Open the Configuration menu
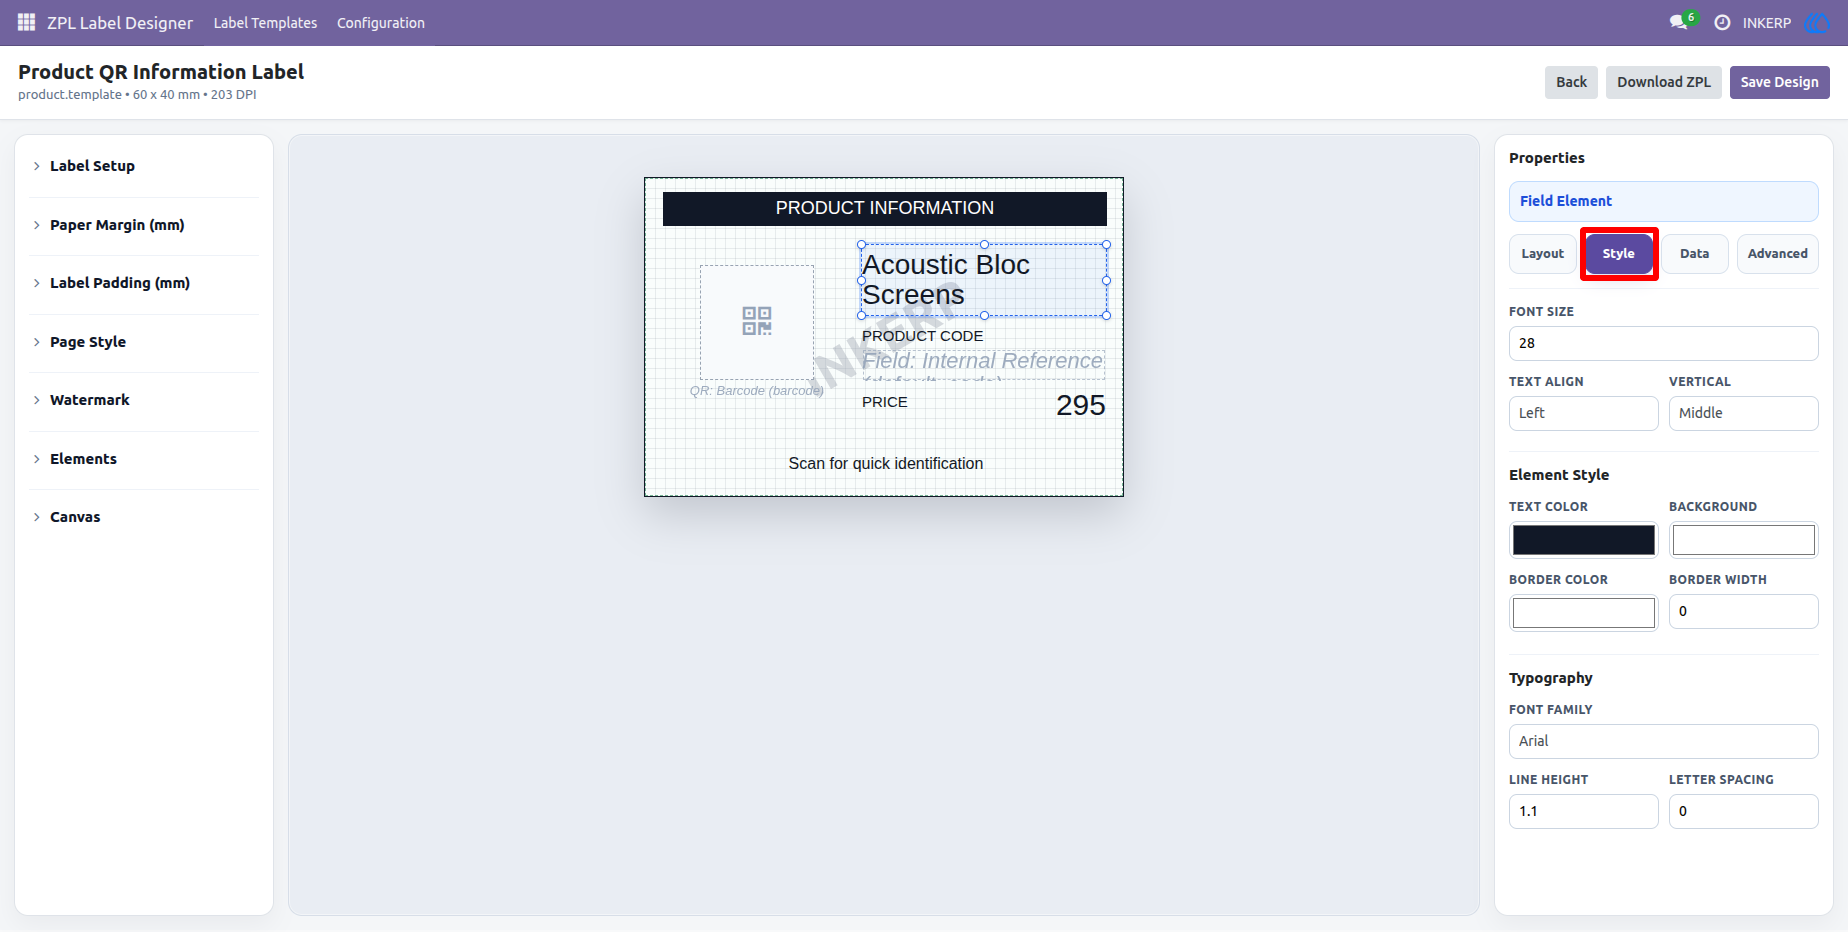 click(380, 23)
